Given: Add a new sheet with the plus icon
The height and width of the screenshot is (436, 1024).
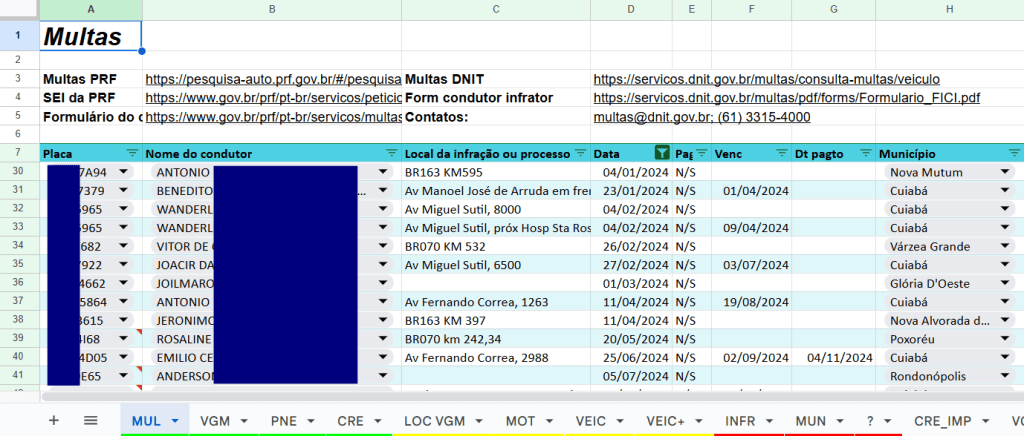Looking at the screenshot, I should (x=54, y=420).
